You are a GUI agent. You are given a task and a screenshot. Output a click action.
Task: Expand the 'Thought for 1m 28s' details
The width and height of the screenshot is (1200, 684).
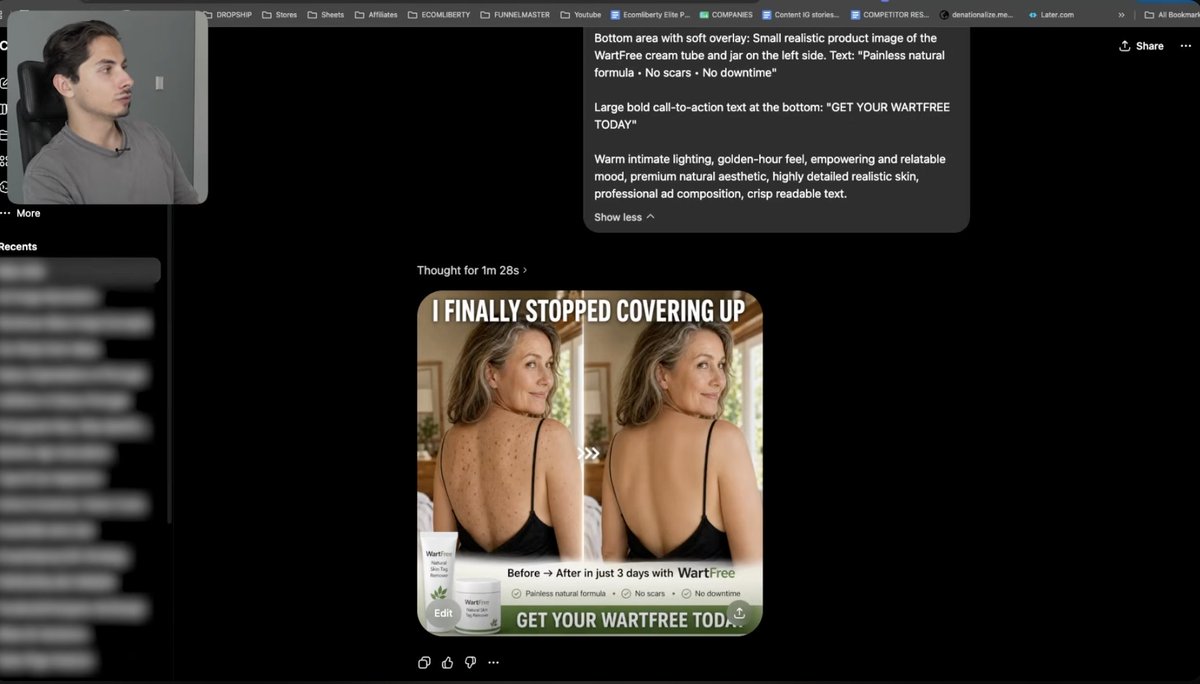472,270
